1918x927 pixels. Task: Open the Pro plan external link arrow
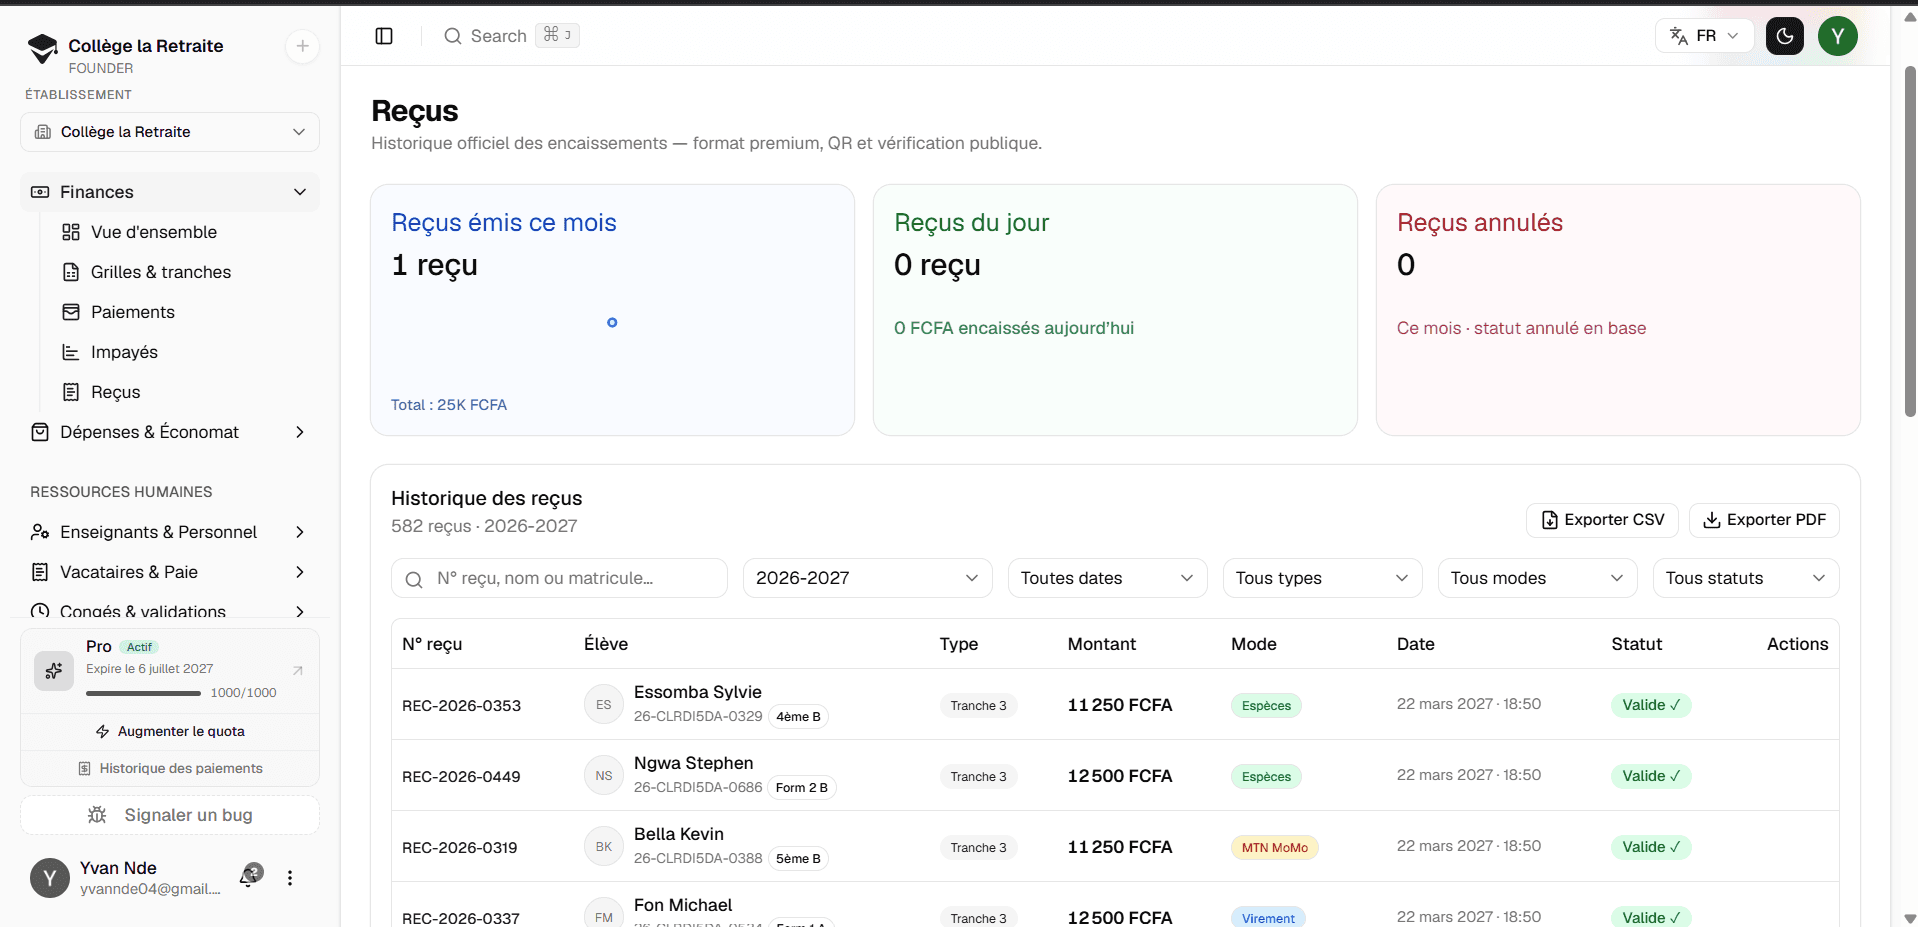pos(298,670)
